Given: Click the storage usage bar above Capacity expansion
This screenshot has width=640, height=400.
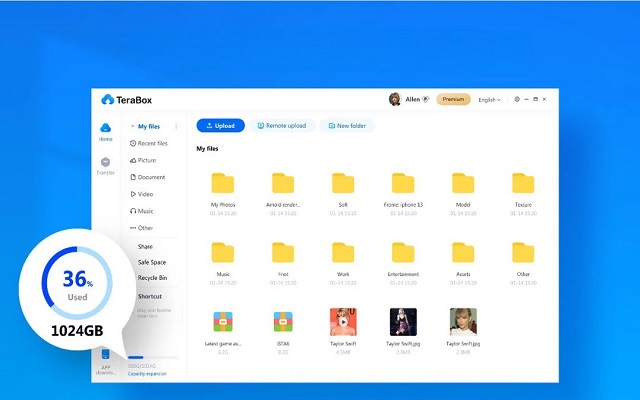Looking at the screenshot, I should [x=153, y=358].
